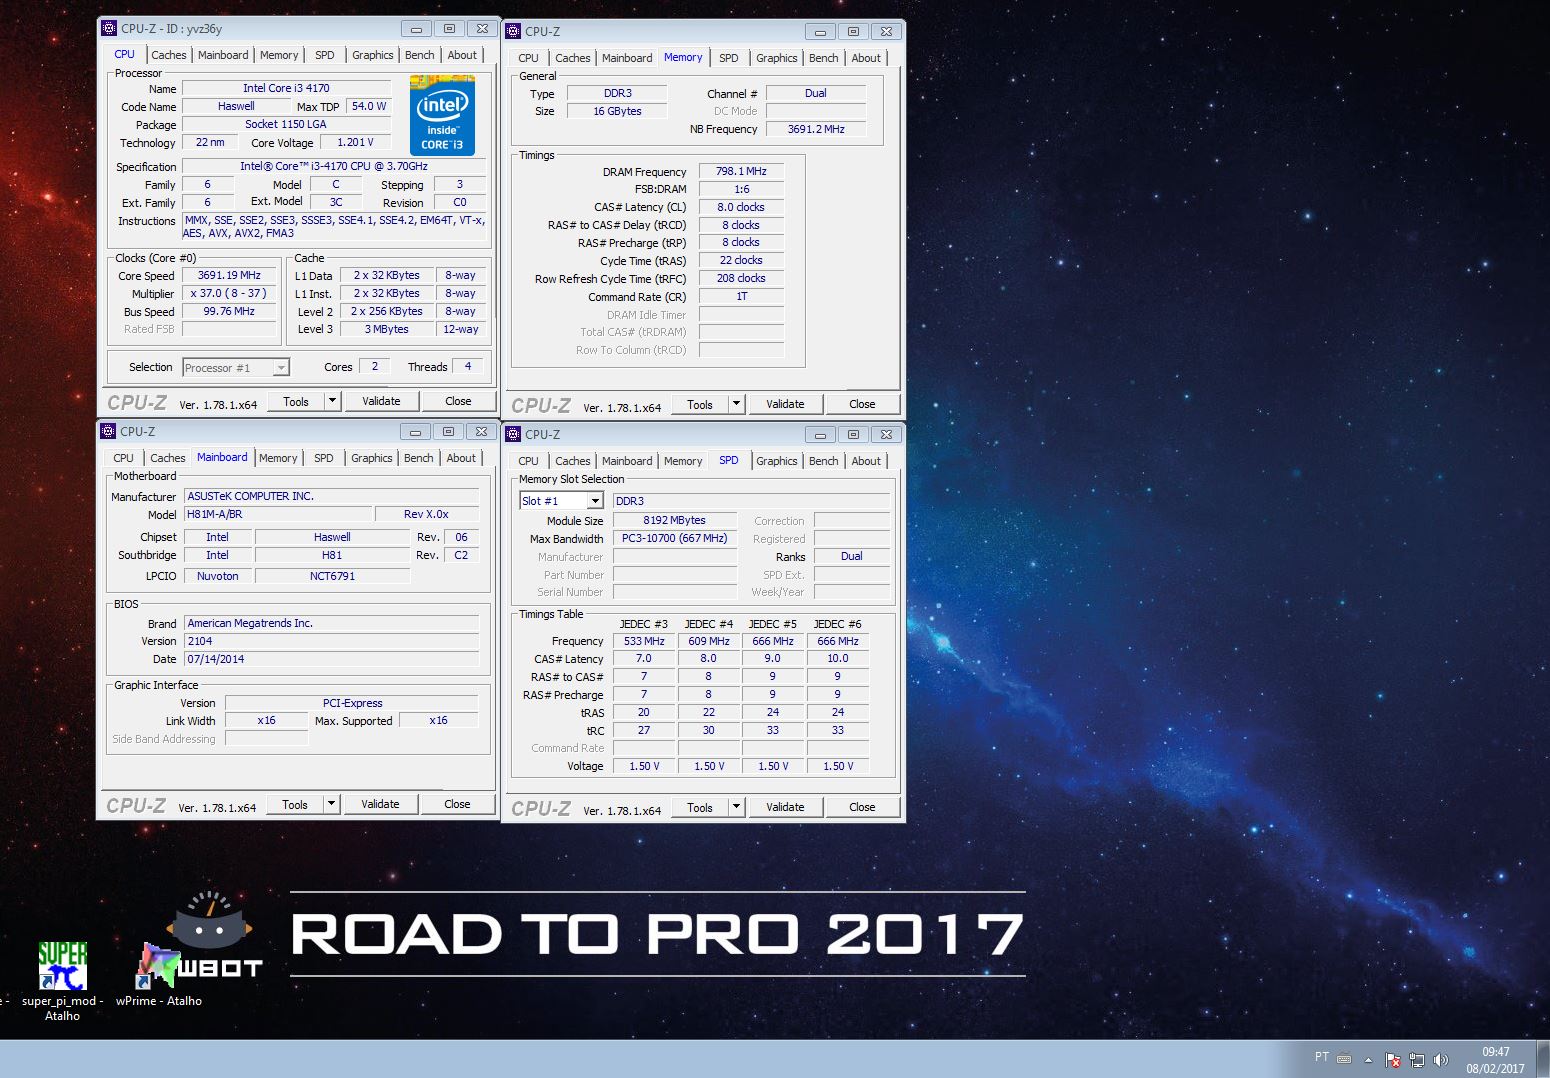
Task: Click keyboard icon in language bar
Action: [x=1344, y=1058]
